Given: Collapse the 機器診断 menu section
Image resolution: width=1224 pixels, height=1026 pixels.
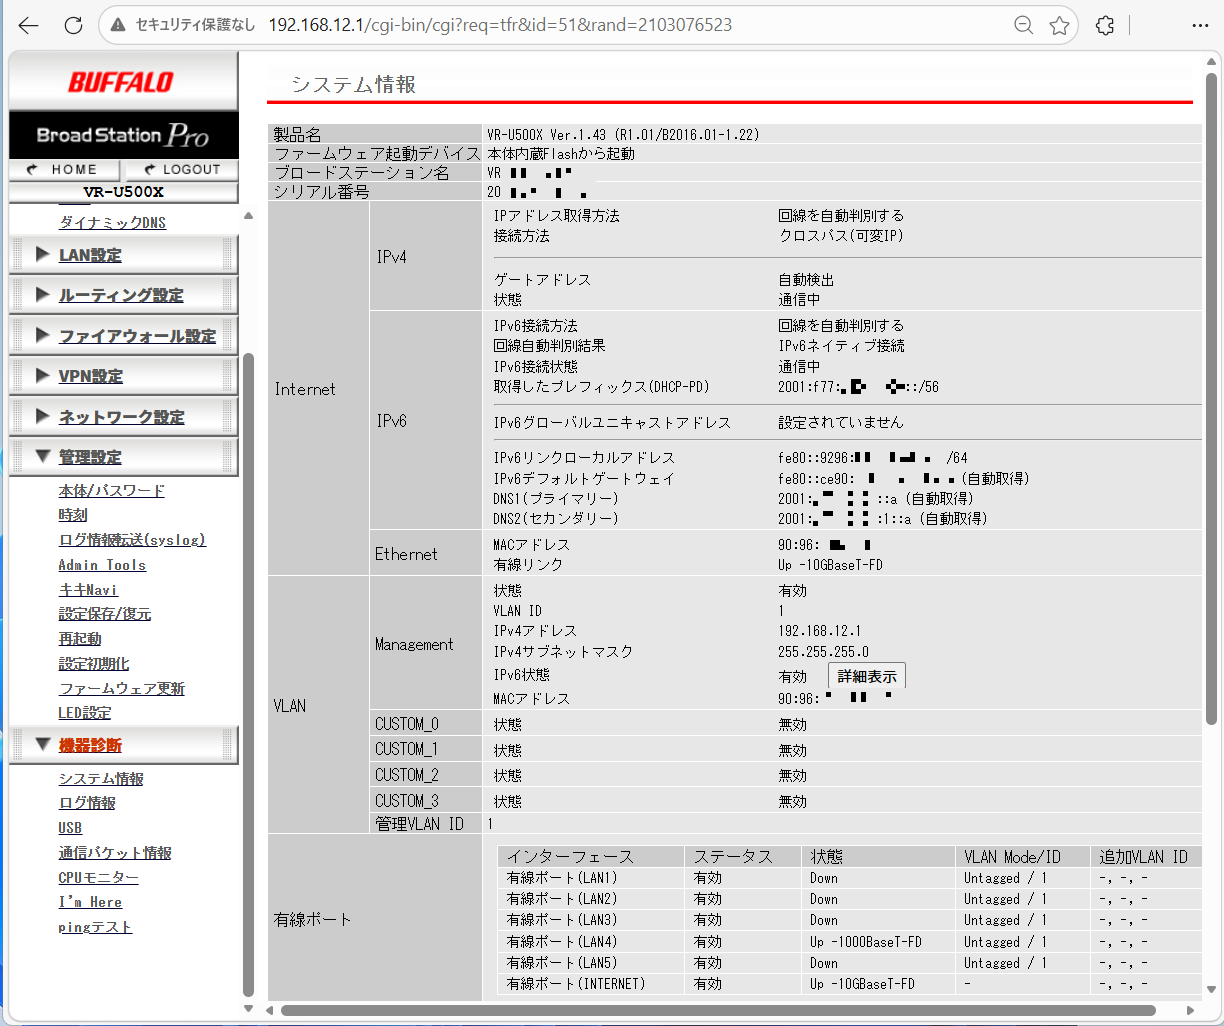Looking at the screenshot, I should 90,745.
